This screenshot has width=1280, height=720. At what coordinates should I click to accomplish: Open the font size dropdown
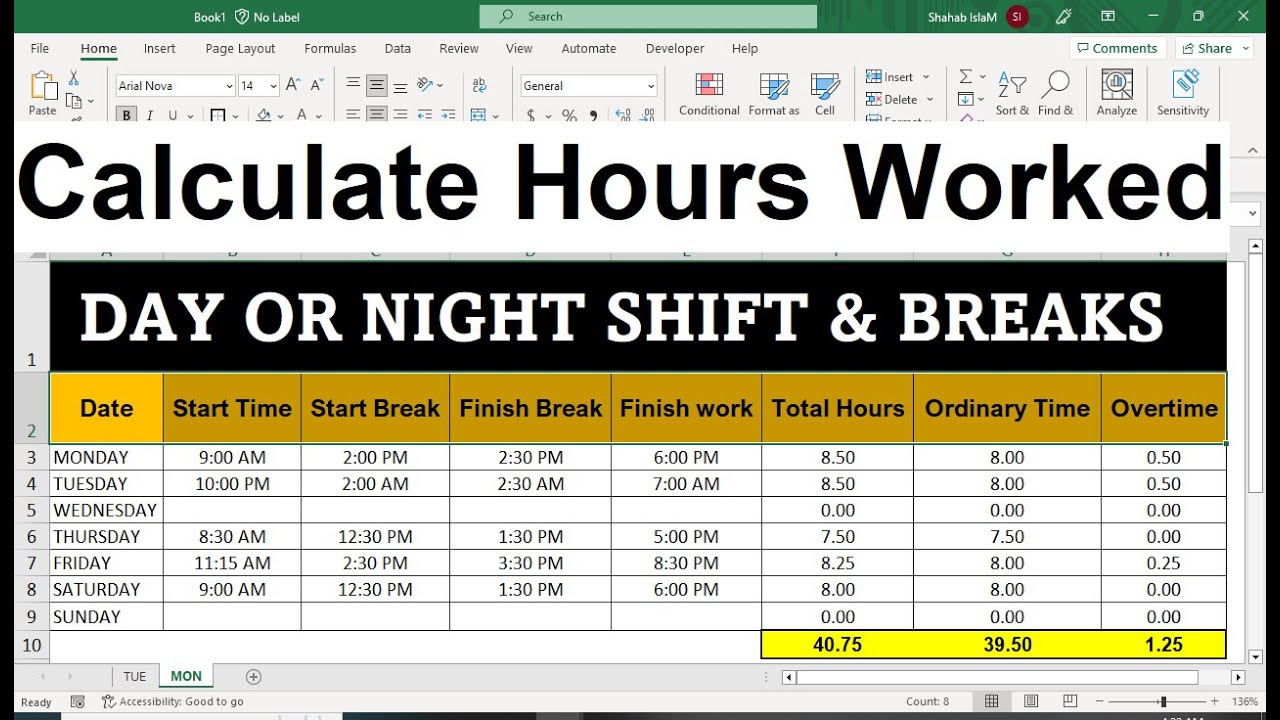tap(273, 86)
